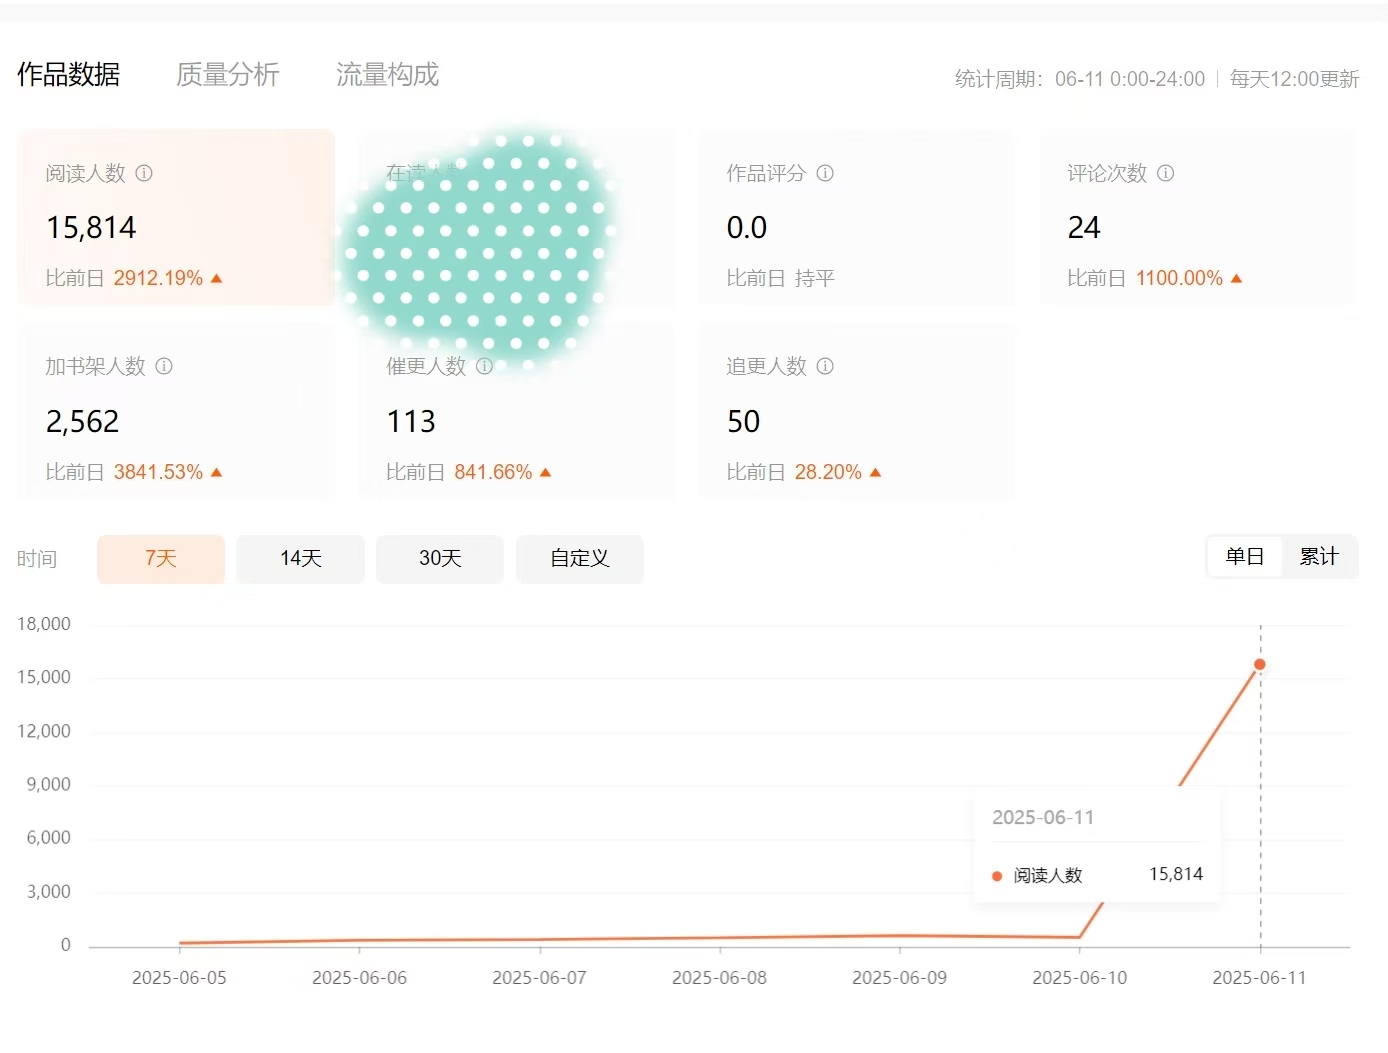Image resolution: width=1388 pixels, height=1053 pixels.
Task: Click the 3841.53% change value
Action: pos(158,472)
